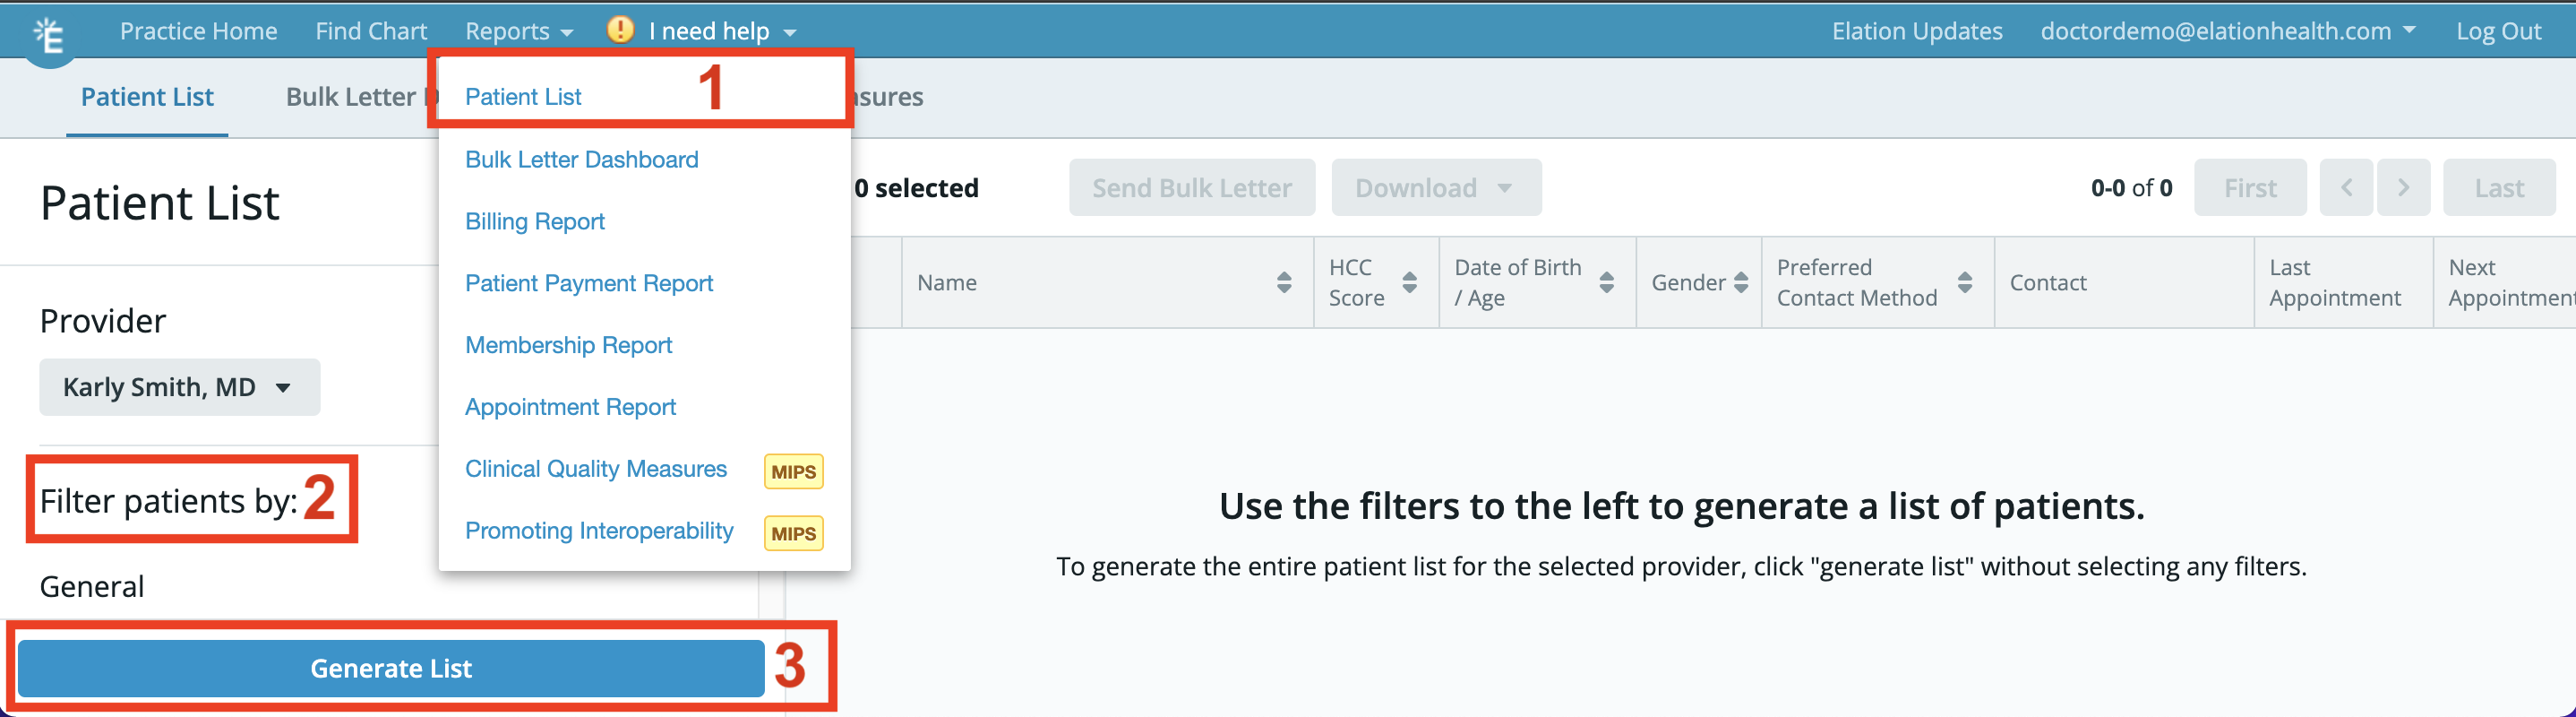2576x717 pixels.
Task: Sort the Name column using its sort arrows
Action: click(x=1284, y=282)
